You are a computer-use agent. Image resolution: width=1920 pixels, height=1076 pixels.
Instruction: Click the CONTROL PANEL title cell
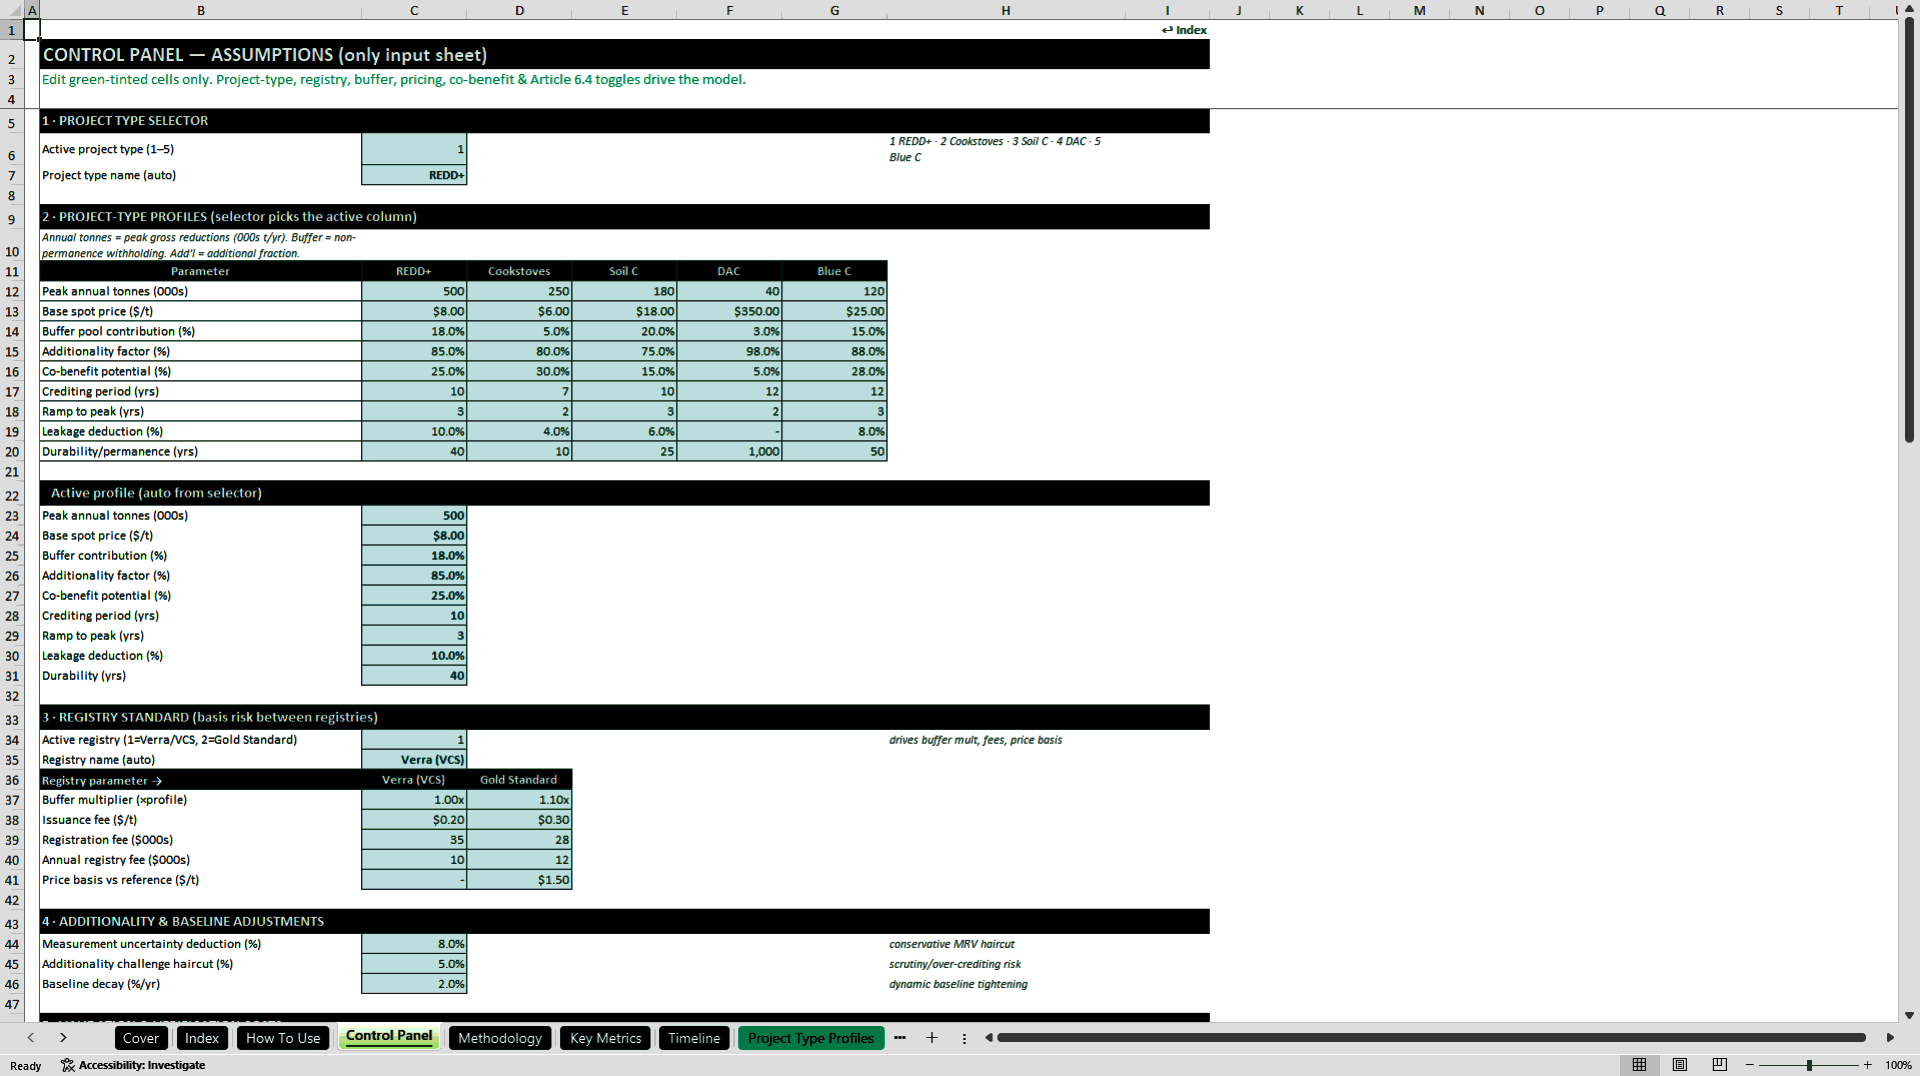pyautogui.click(x=624, y=55)
